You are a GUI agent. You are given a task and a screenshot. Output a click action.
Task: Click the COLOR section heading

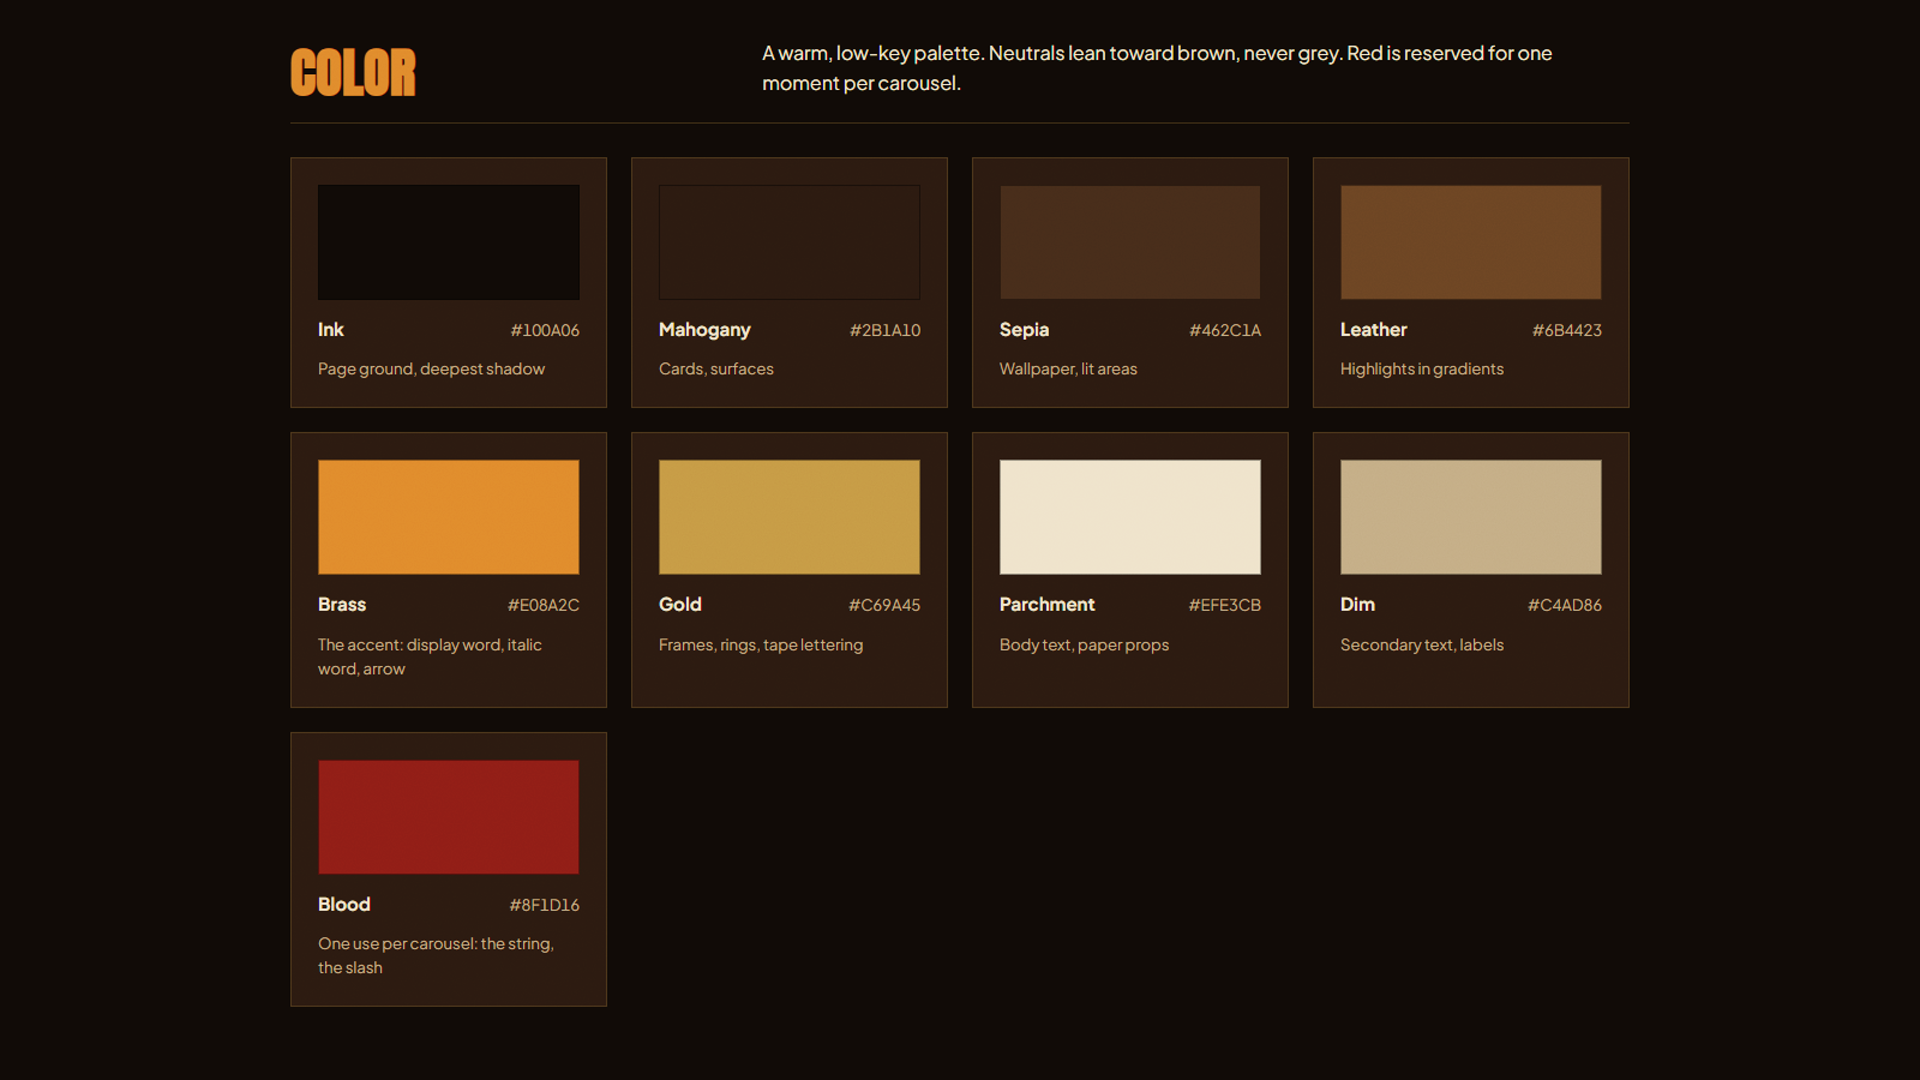point(353,73)
